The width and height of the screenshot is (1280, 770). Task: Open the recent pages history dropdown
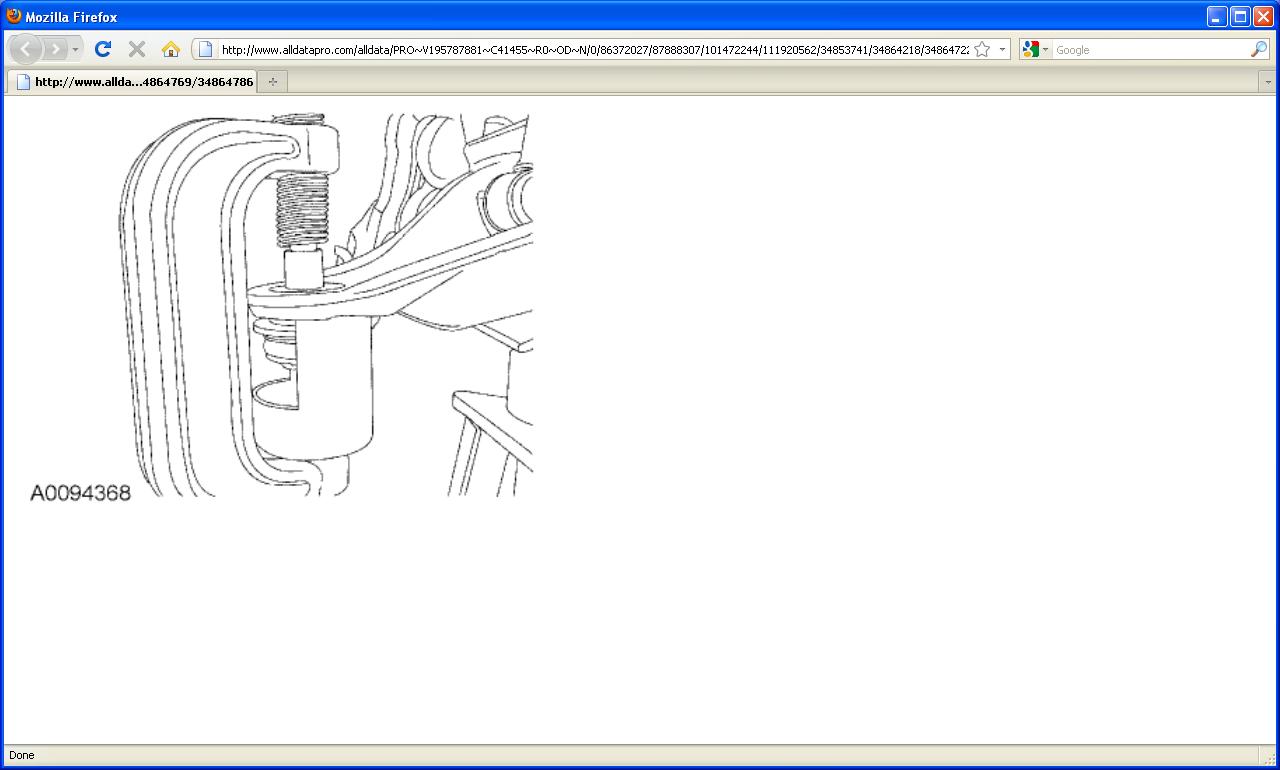point(75,49)
